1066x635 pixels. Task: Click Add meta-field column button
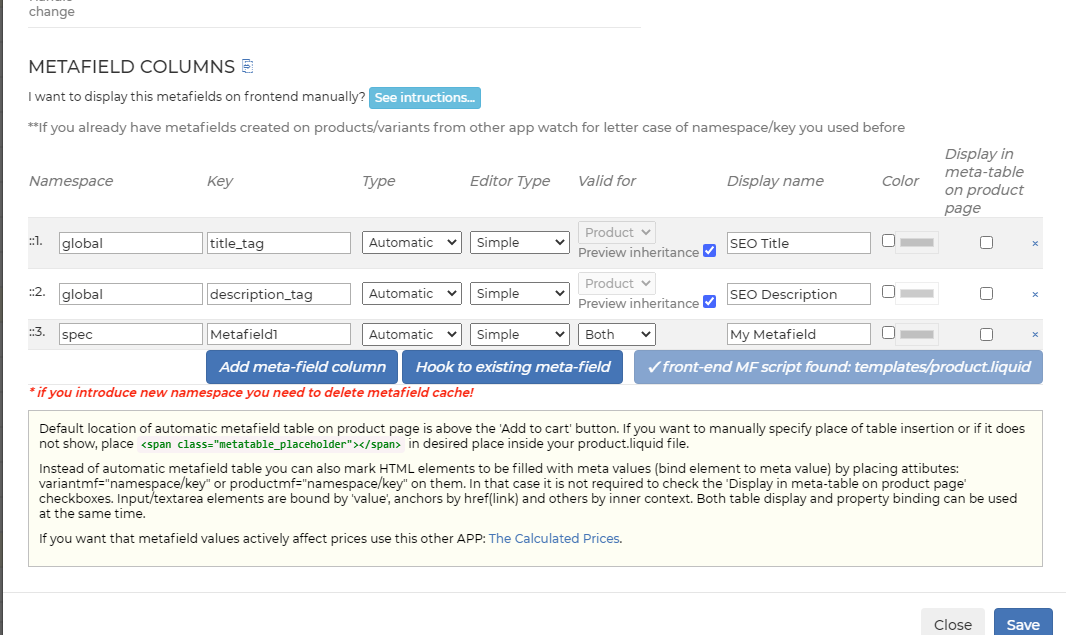[302, 367]
